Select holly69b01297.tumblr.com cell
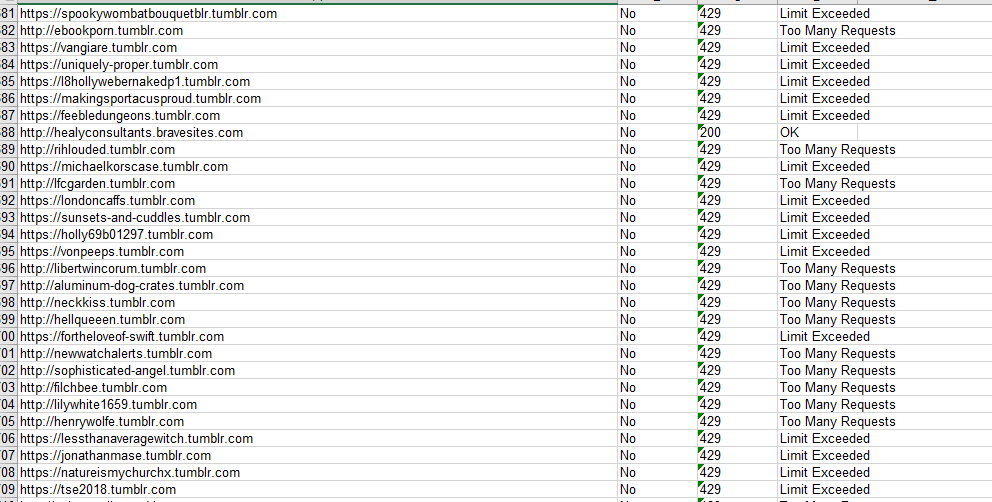The height and width of the screenshot is (502, 992). click(x=318, y=235)
